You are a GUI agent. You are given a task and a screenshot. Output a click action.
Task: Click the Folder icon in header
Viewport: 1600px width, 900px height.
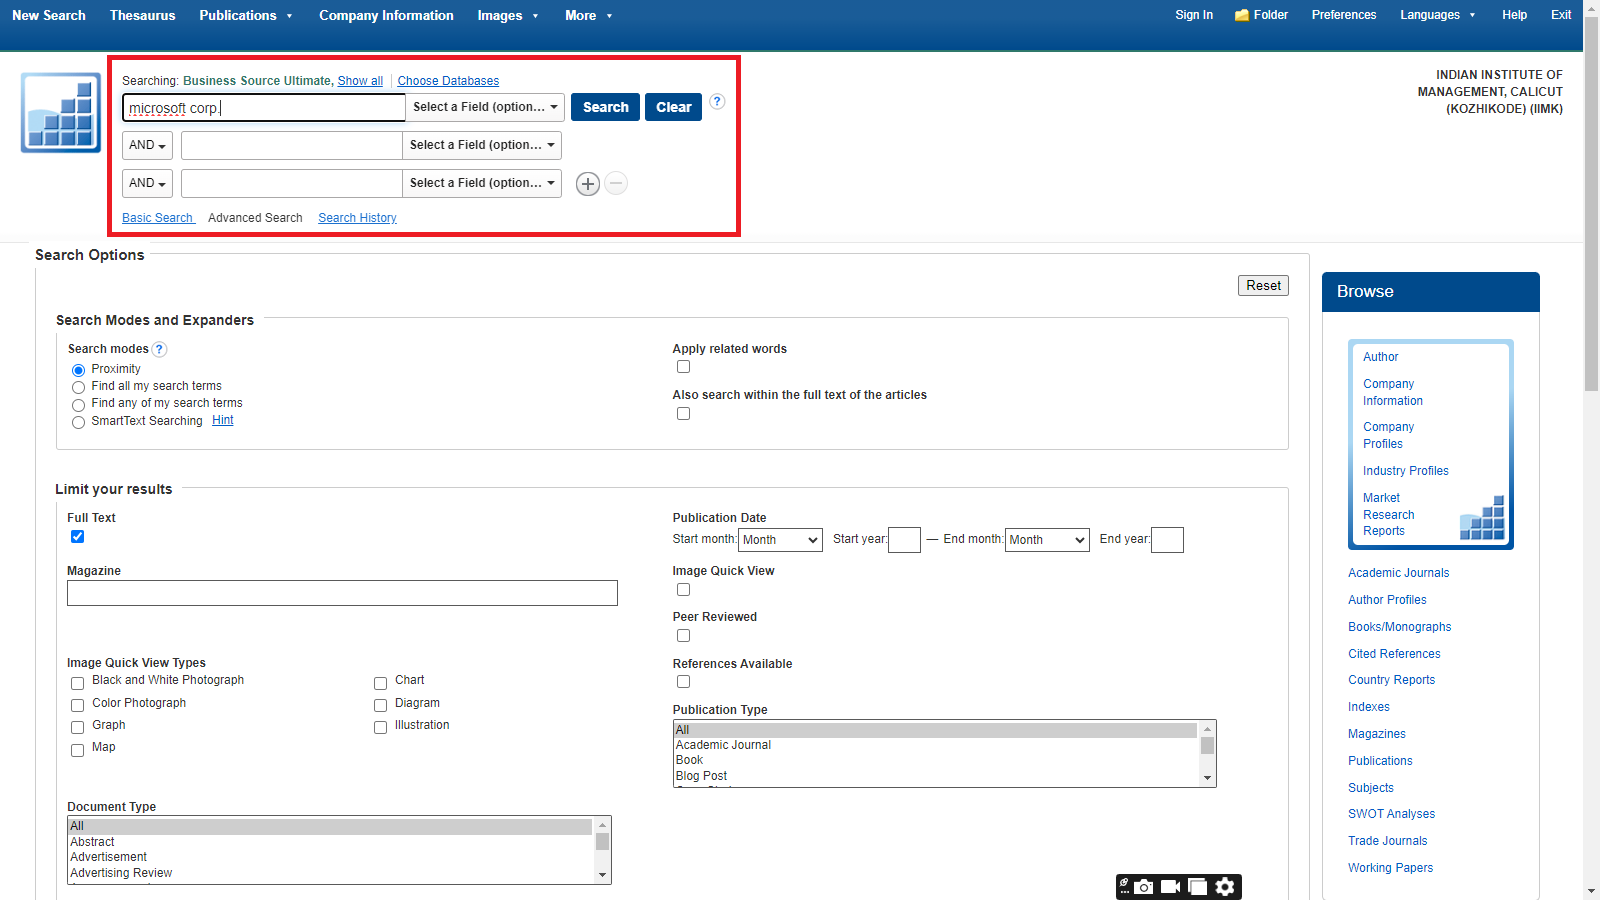coord(1242,15)
